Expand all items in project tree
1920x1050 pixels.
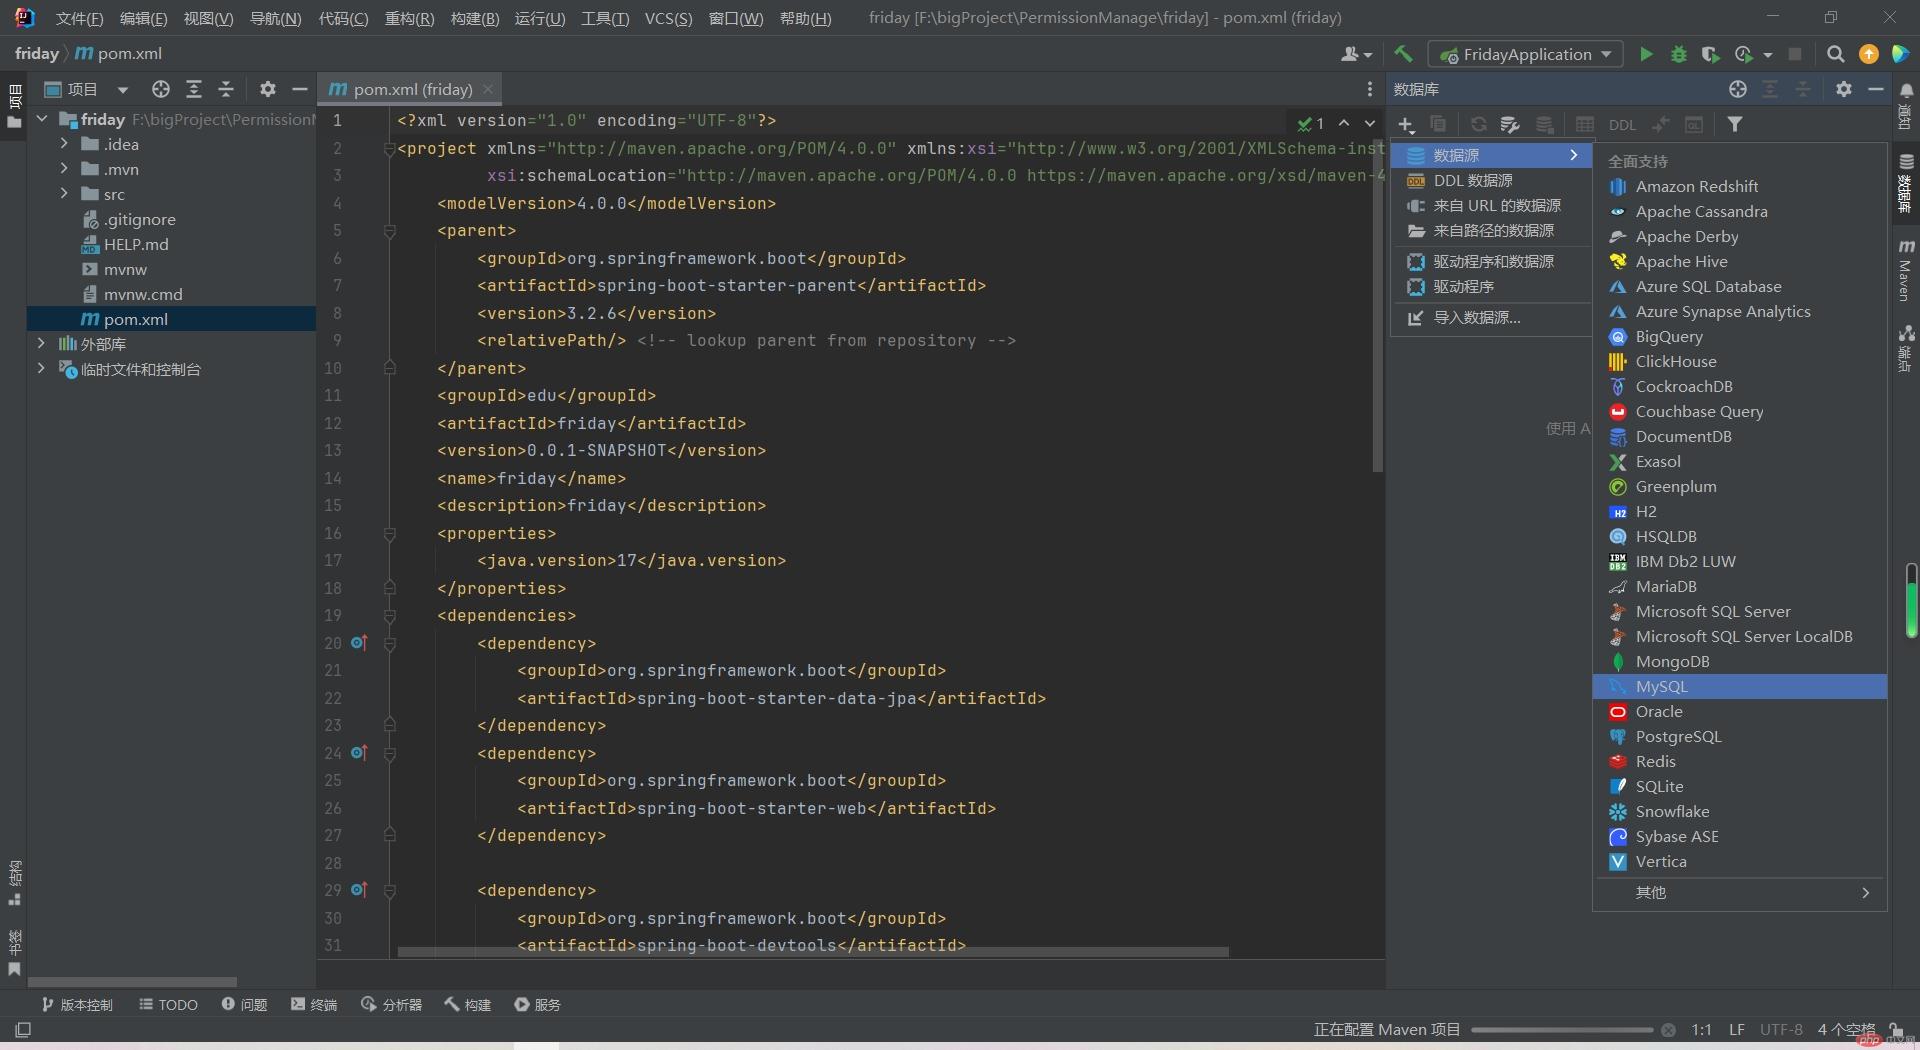pyautogui.click(x=193, y=89)
